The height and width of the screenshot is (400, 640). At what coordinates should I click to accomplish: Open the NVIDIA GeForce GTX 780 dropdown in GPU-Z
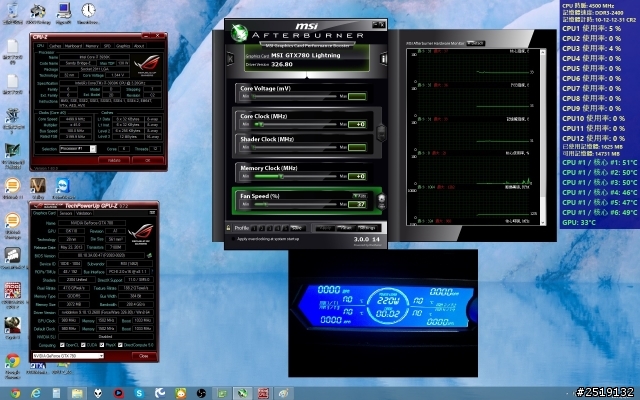click(68, 356)
